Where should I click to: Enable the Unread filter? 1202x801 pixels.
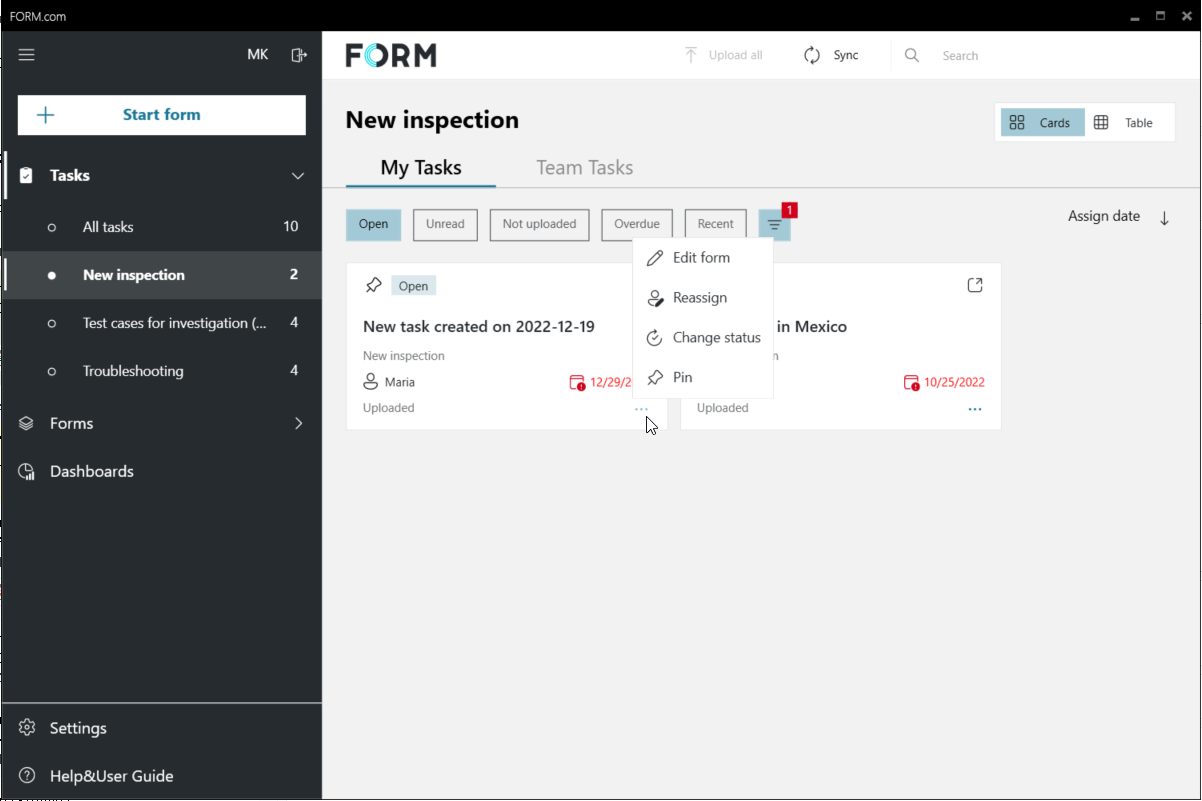pos(445,224)
